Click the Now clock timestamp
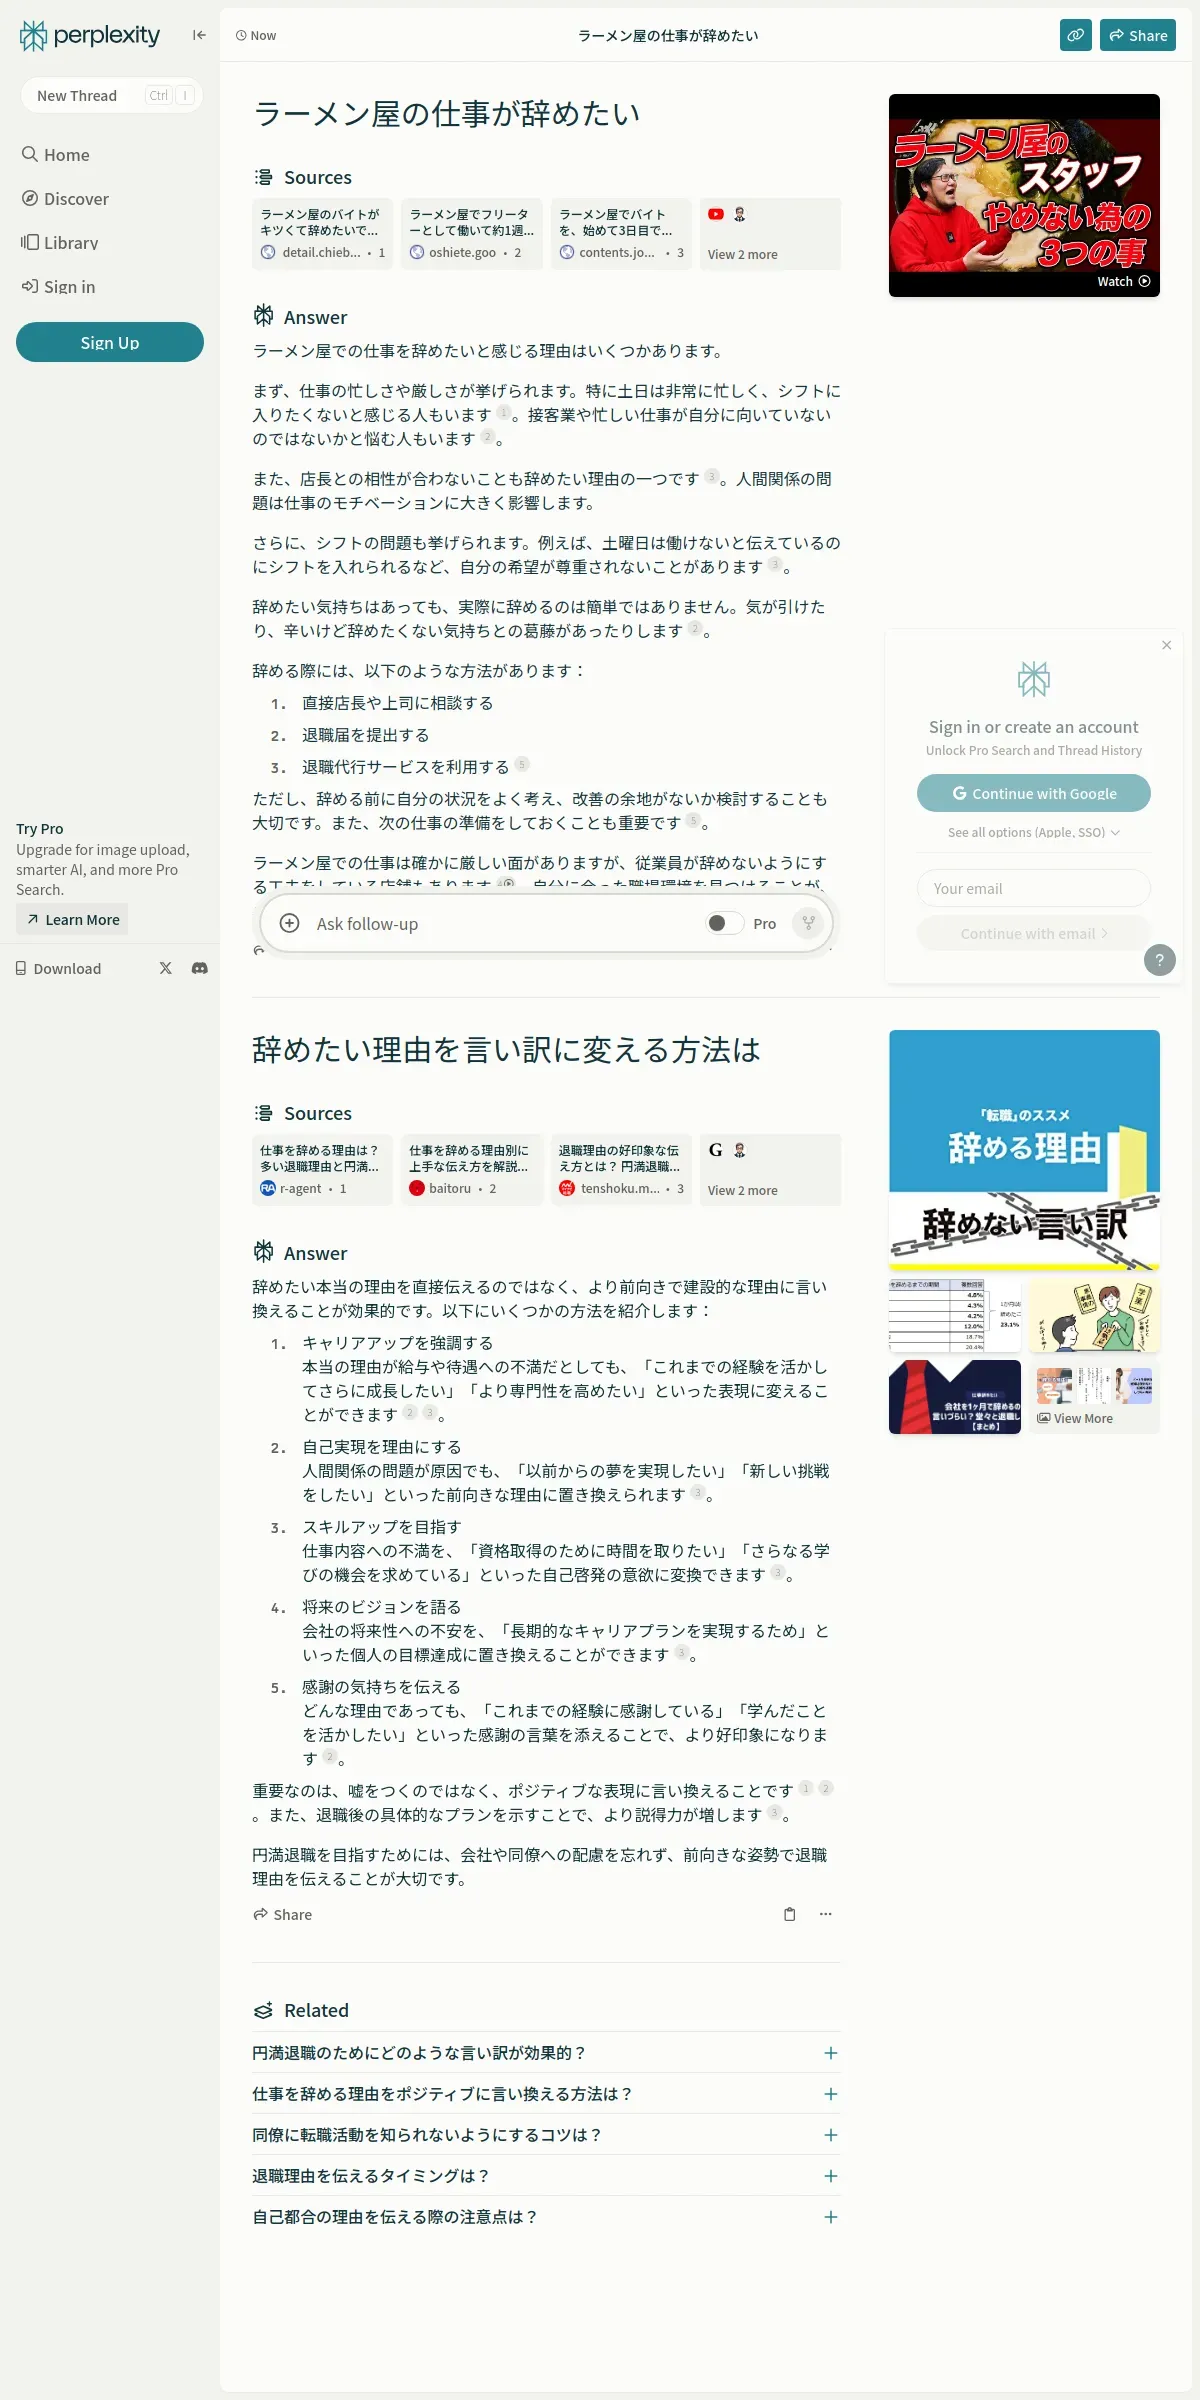This screenshot has width=1200, height=2400. [256, 35]
